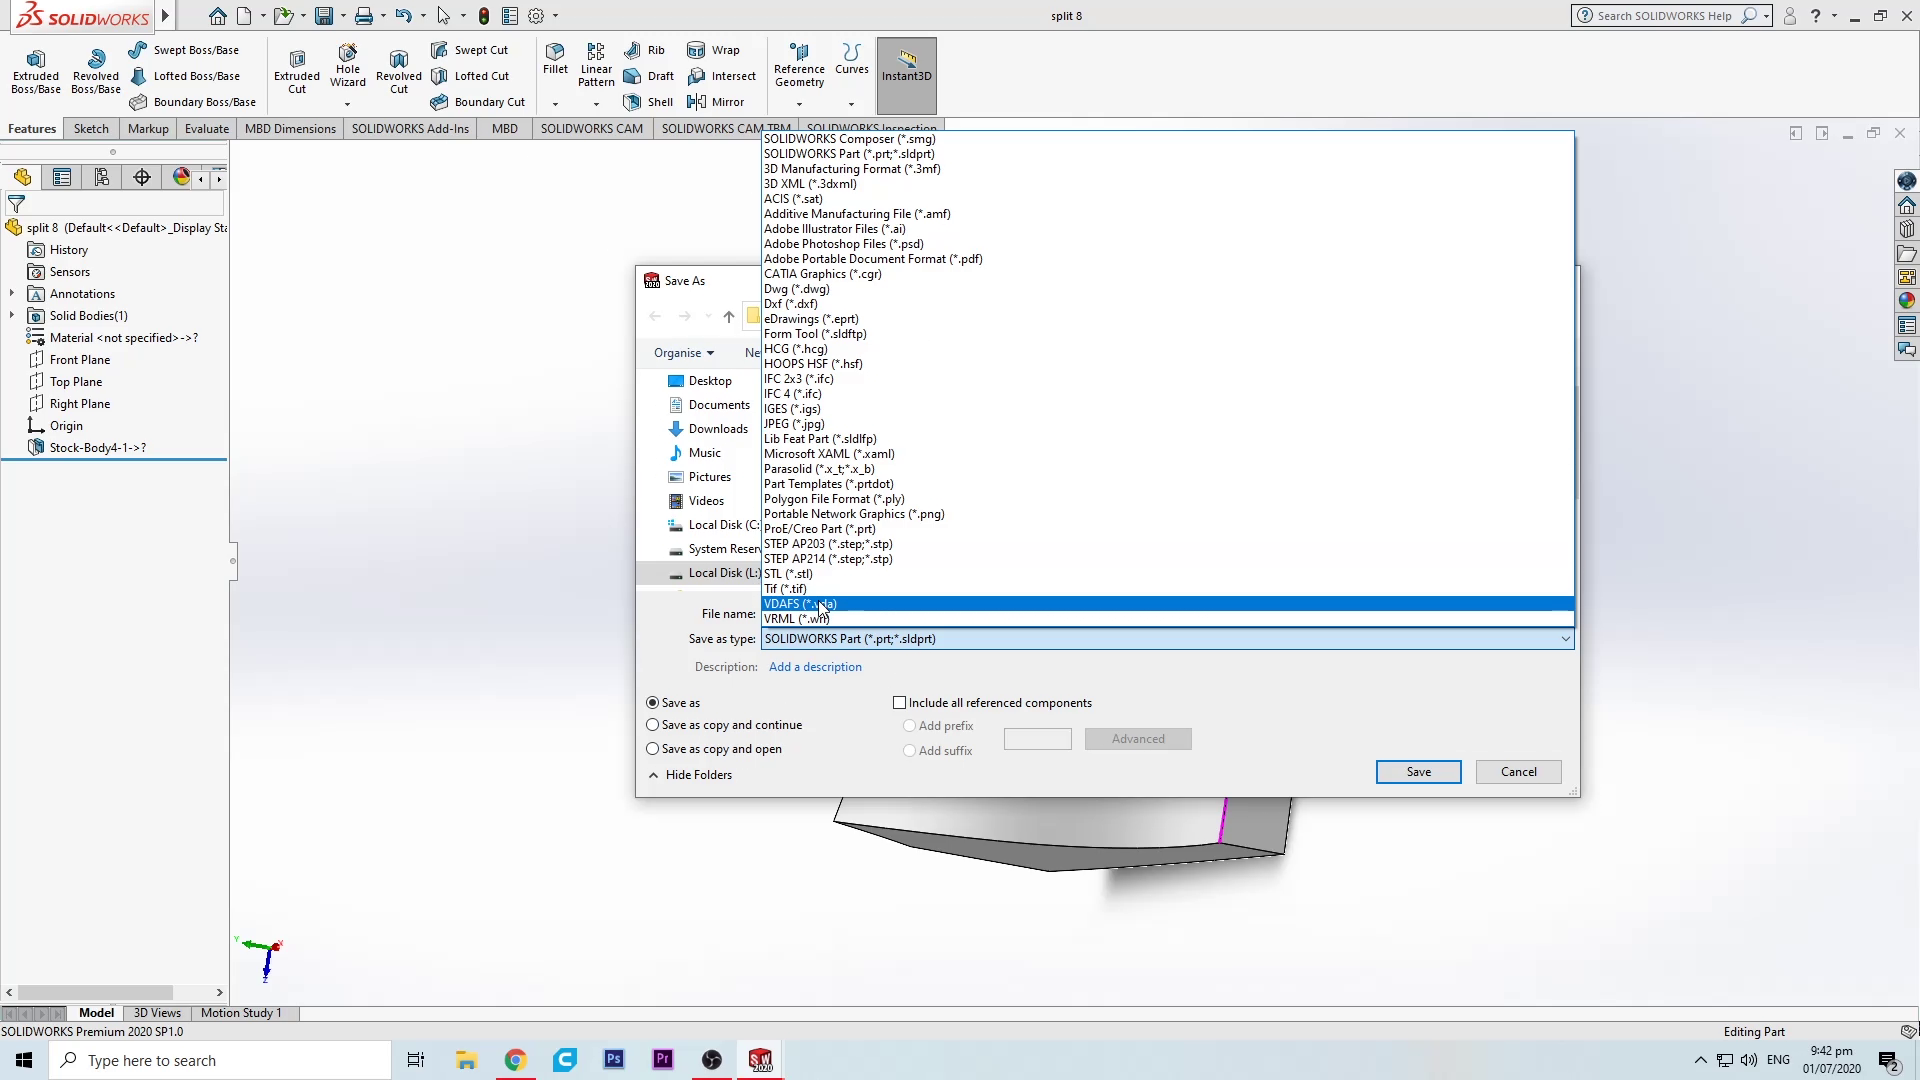Expand the Fillet dropdown arrow
The height and width of the screenshot is (1080, 1920).
(555, 104)
